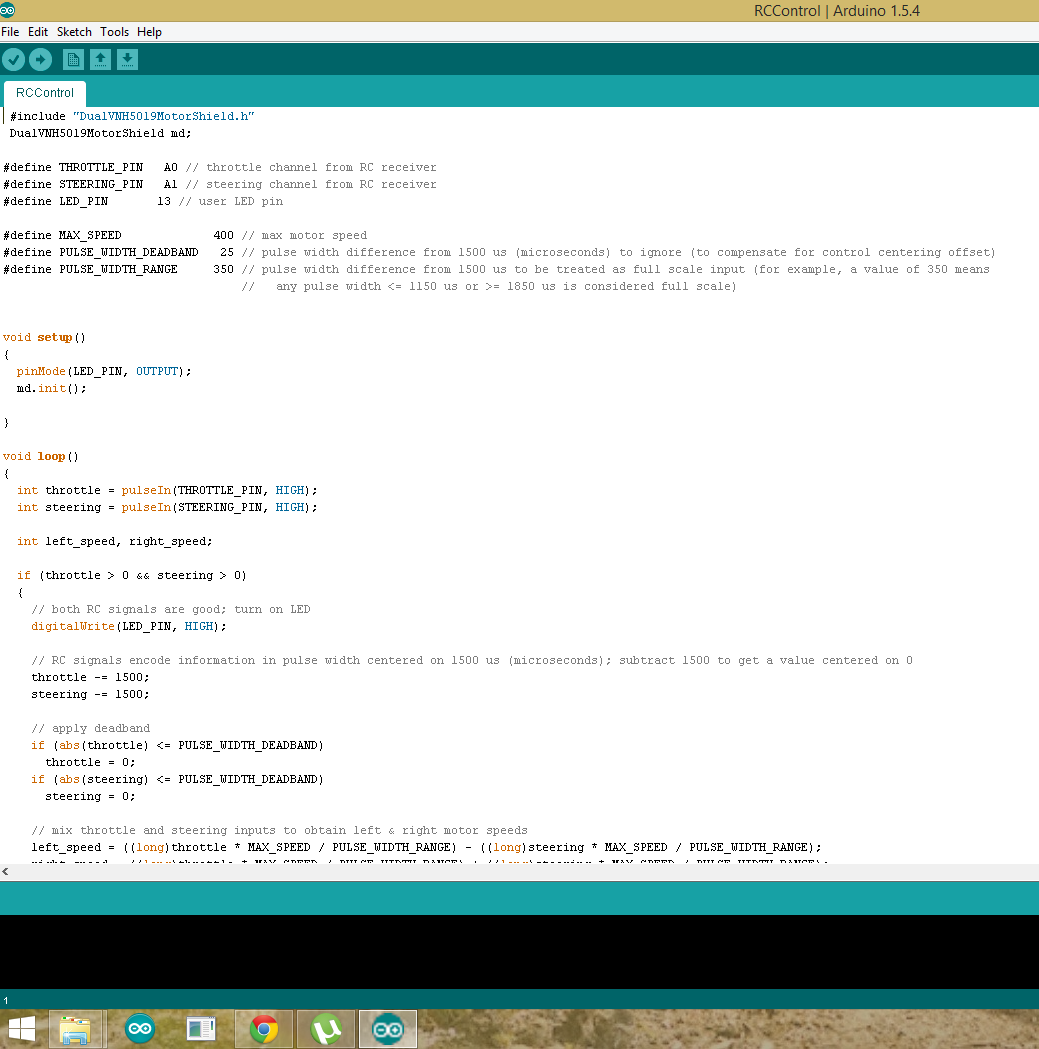Click the MAX_SPEED value 400
The image size is (1039, 1049).
pyautogui.click(x=223, y=235)
